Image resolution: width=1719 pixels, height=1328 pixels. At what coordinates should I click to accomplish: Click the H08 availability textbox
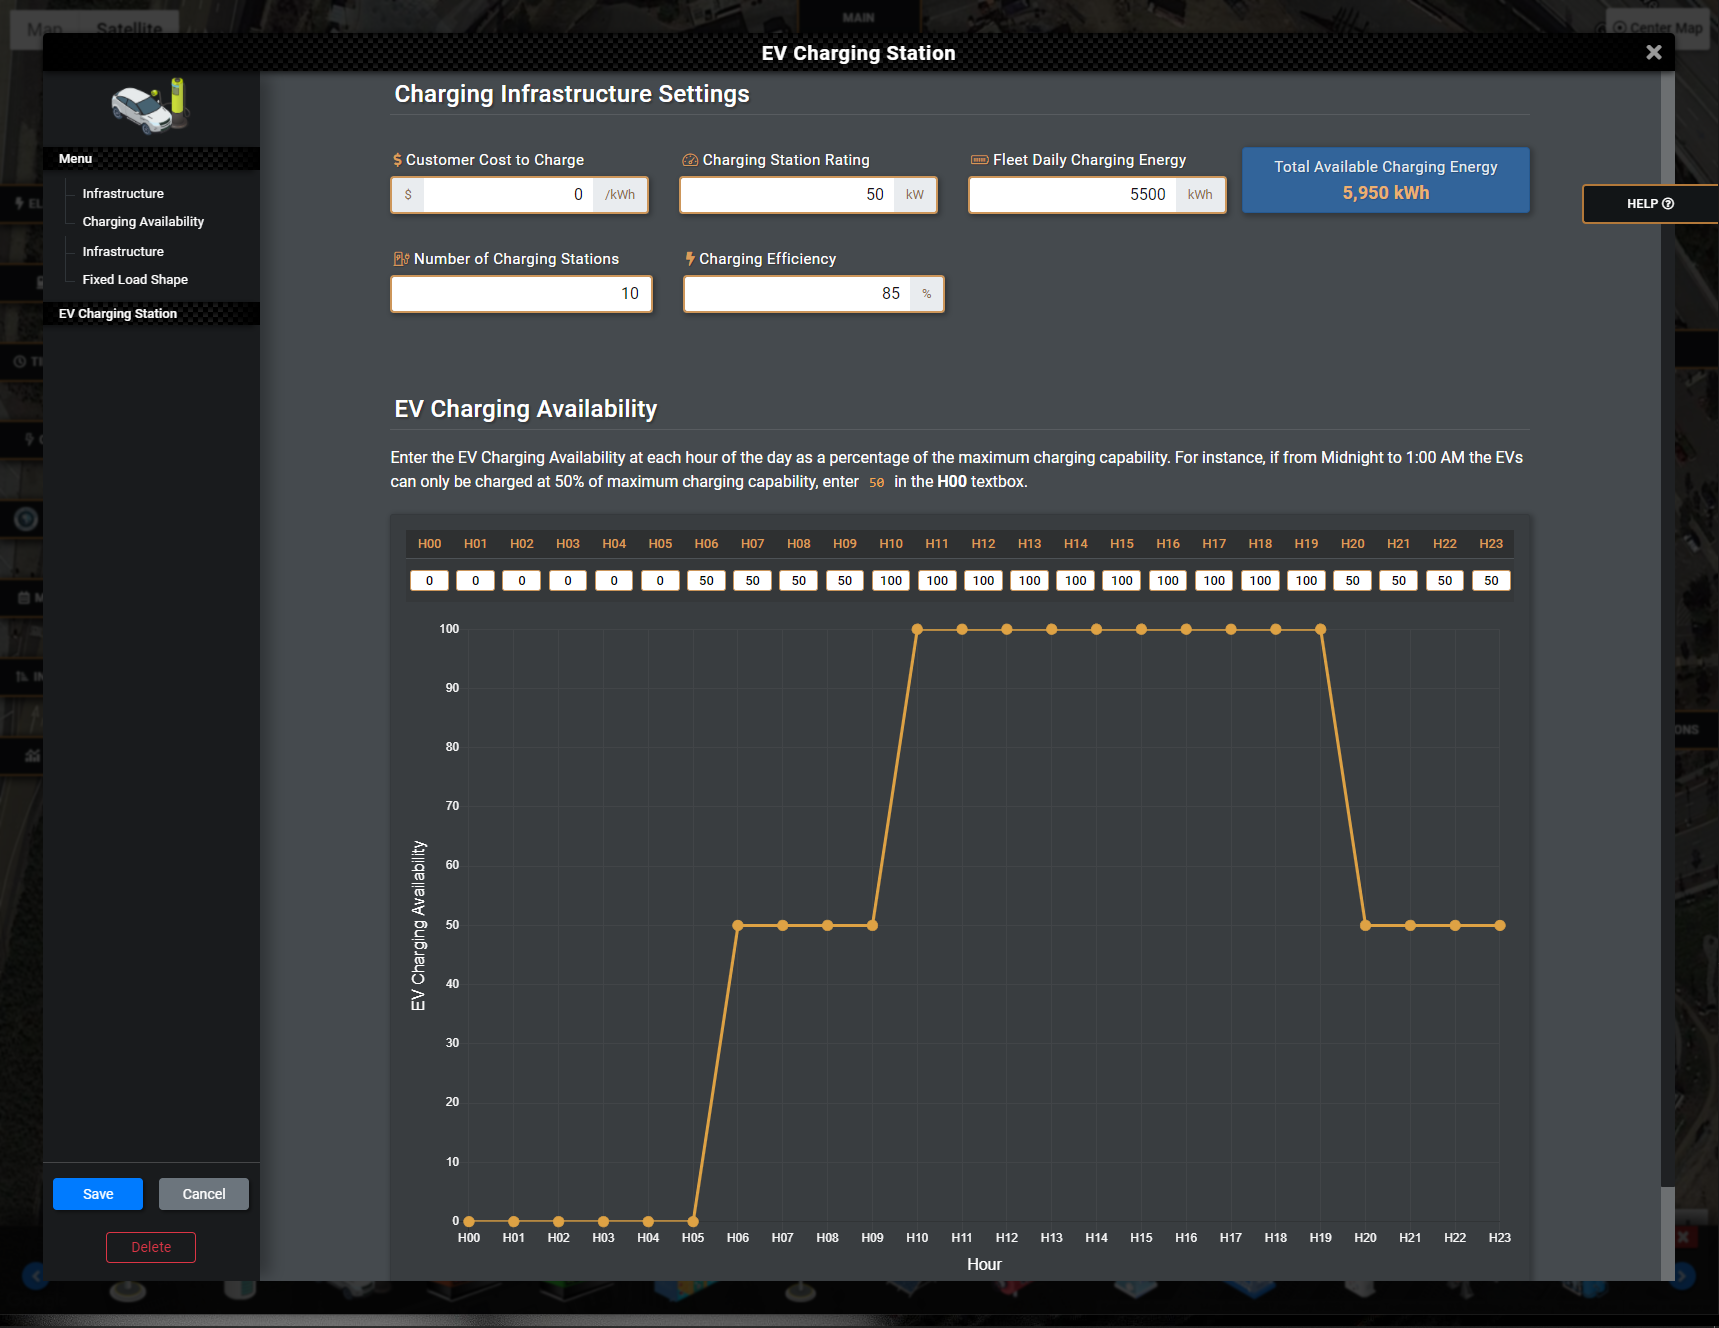[799, 581]
